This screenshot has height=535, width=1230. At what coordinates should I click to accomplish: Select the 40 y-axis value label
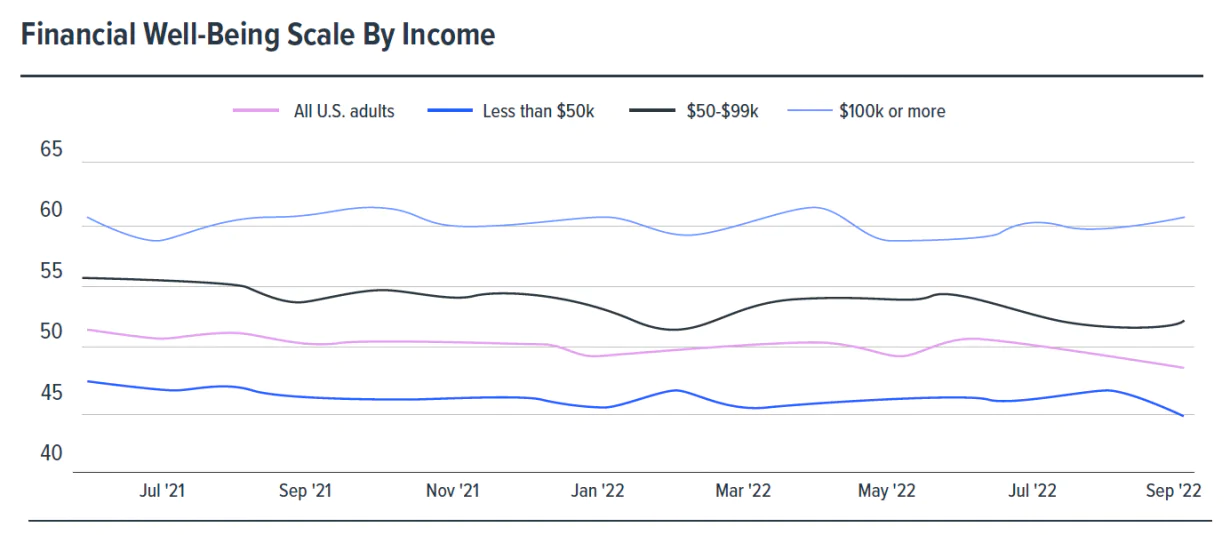[51, 454]
